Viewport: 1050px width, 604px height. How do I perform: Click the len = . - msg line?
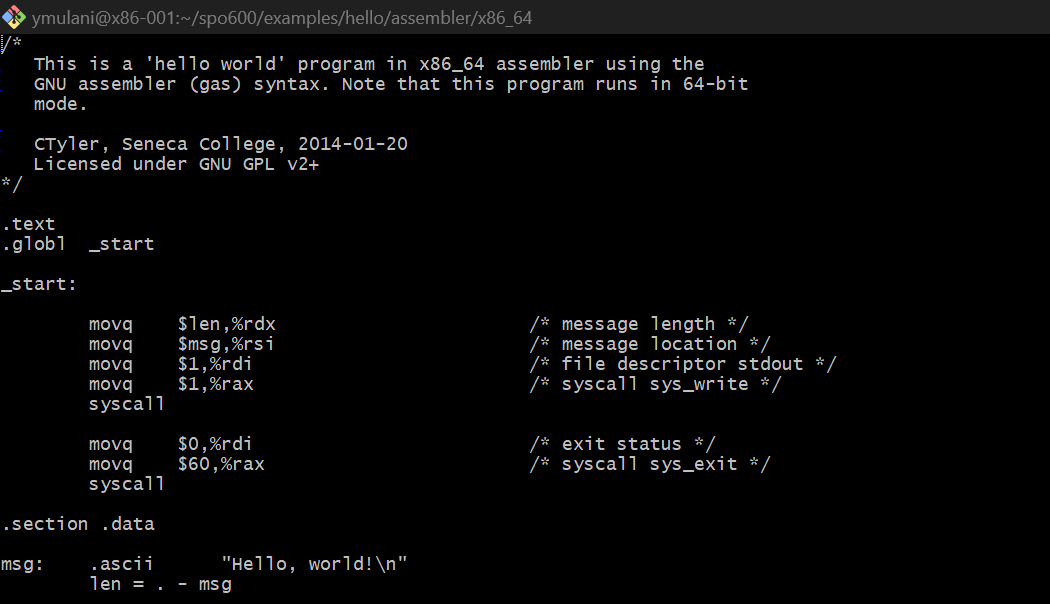160,584
